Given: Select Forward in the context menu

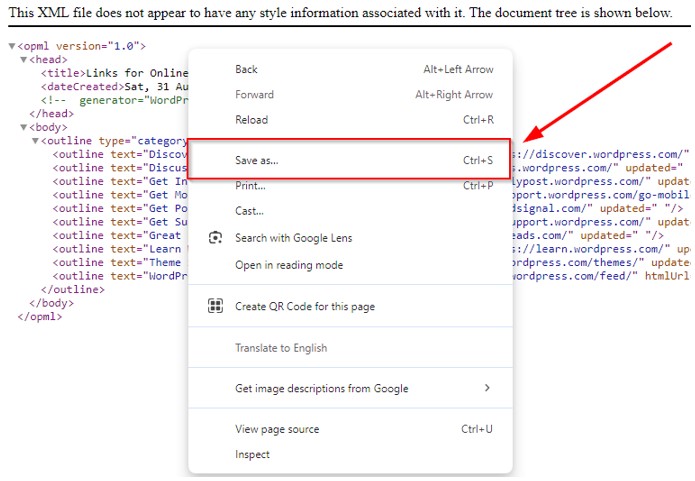Looking at the screenshot, I should point(254,95).
